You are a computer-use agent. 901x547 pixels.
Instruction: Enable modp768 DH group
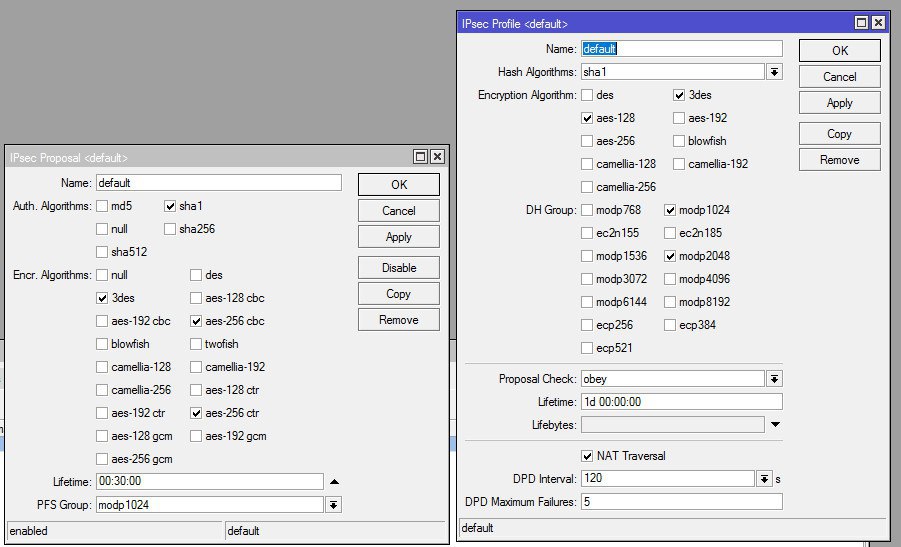(587, 210)
